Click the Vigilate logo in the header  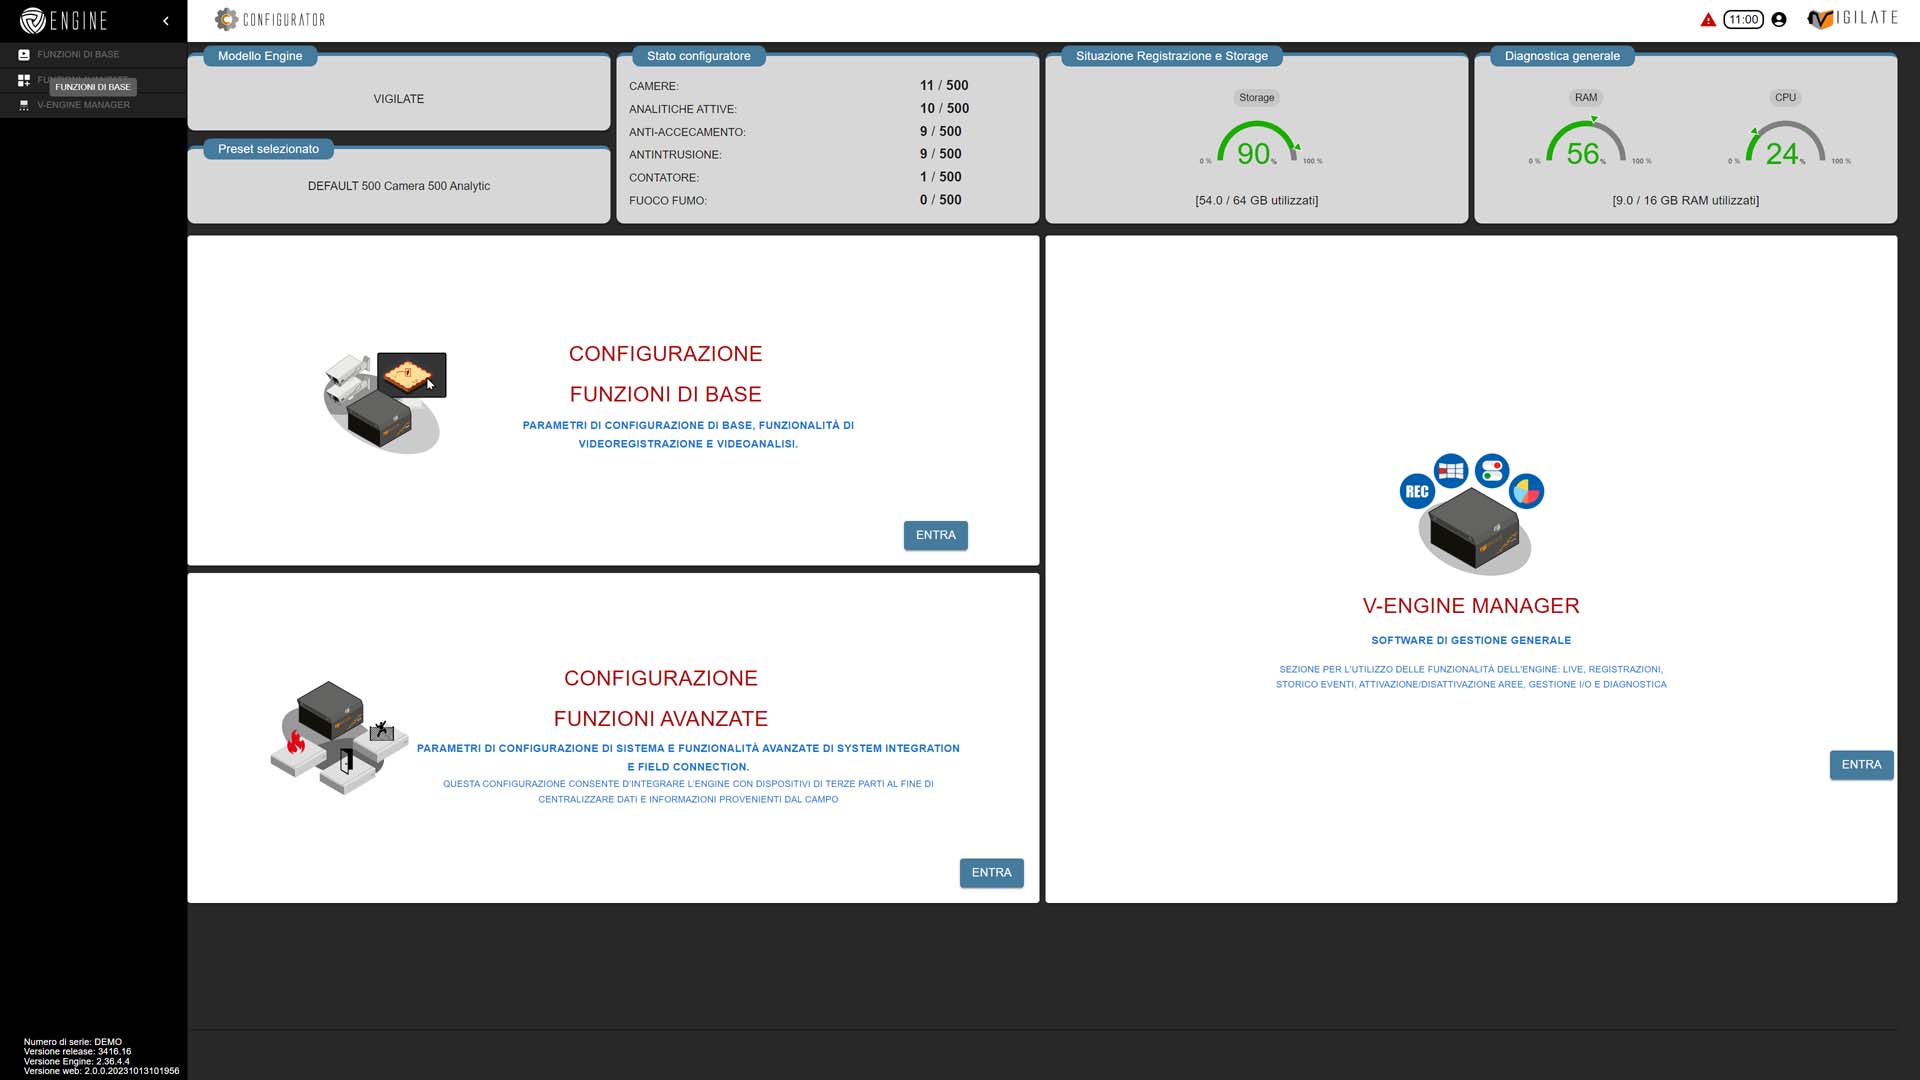click(1853, 18)
